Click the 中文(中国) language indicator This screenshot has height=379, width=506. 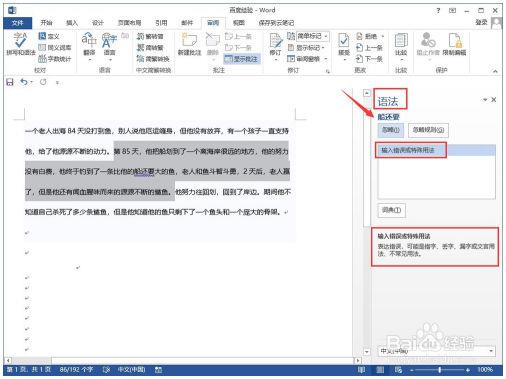(x=131, y=370)
